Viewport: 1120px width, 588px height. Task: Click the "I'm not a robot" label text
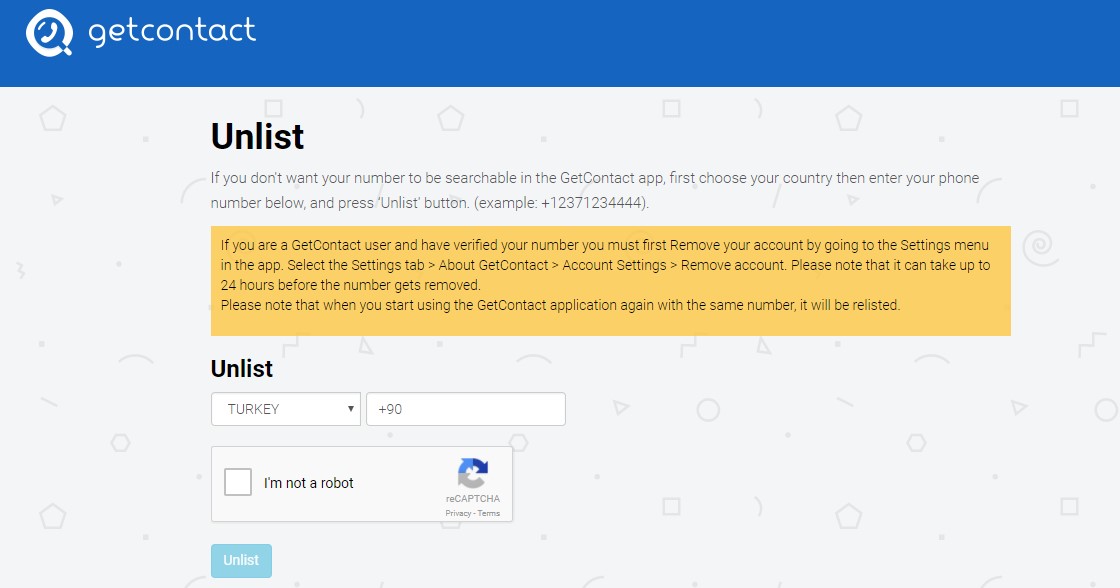tap(309, 483)
